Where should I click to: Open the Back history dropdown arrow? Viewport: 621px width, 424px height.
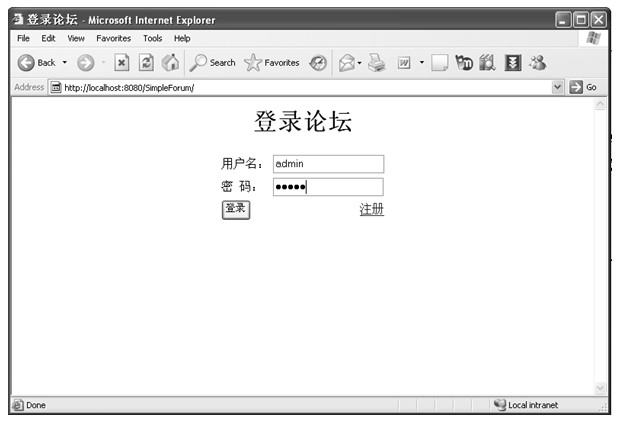[64, 63]
